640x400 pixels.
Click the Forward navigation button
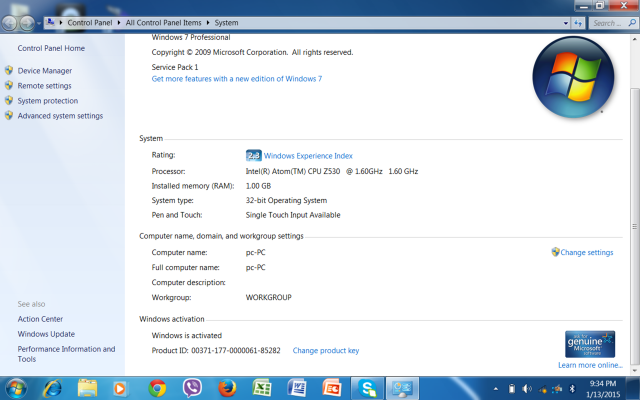(x=27, y=23)
